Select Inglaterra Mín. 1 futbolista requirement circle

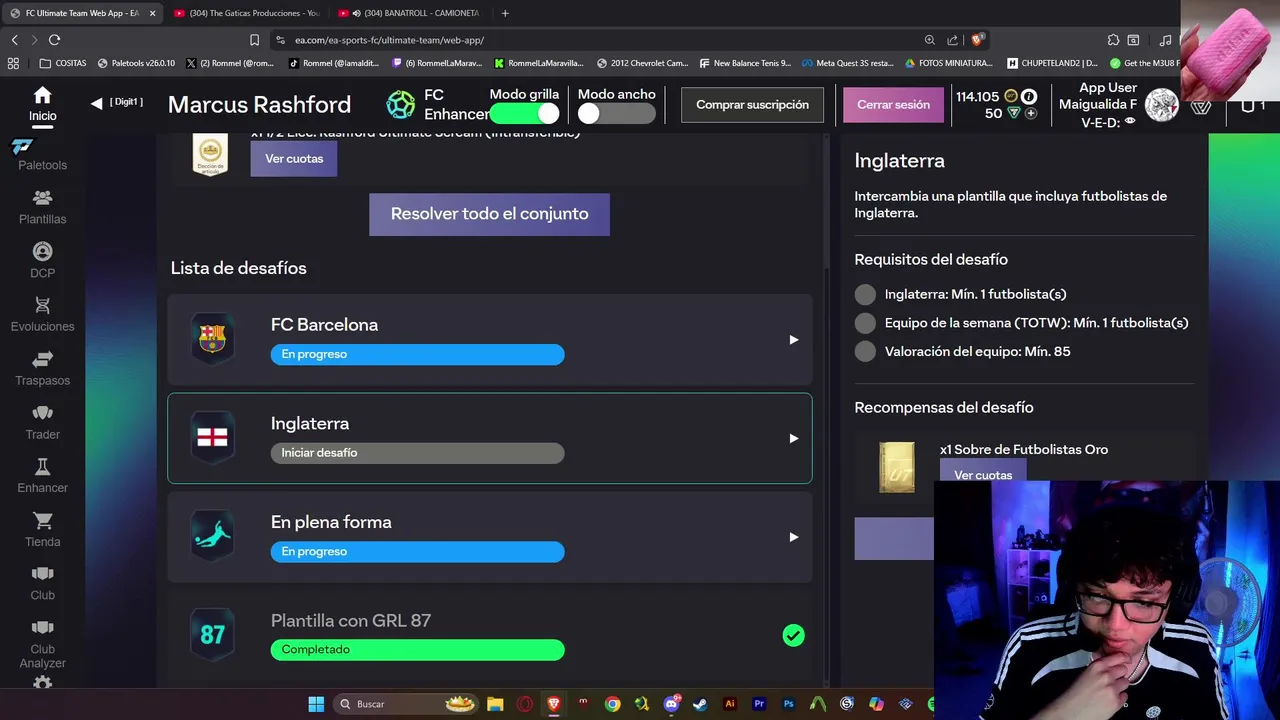click(x=865, y=294)
